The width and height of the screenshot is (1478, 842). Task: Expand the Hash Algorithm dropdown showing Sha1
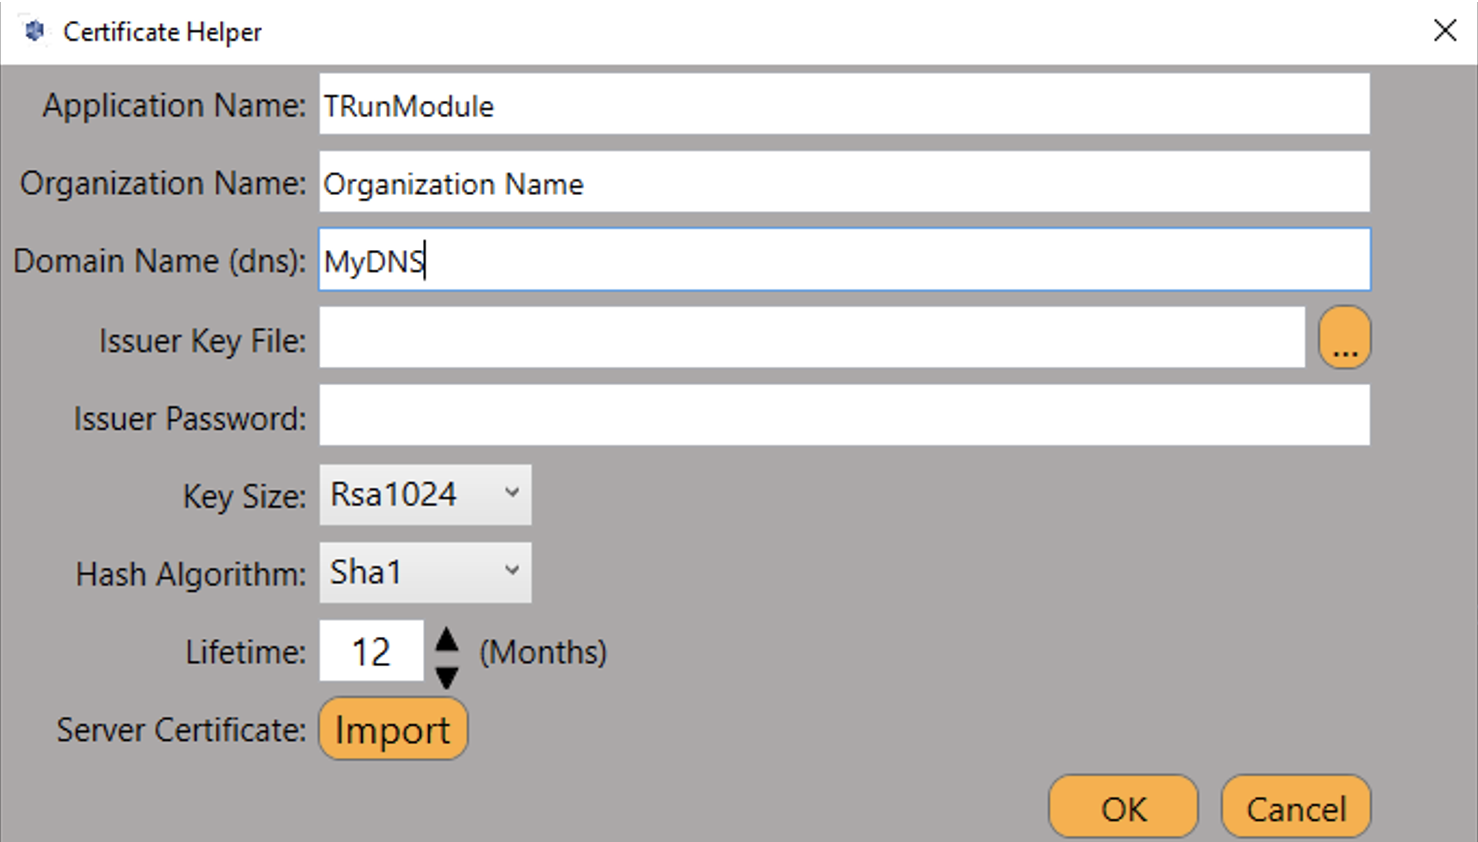tap(425, 573)
